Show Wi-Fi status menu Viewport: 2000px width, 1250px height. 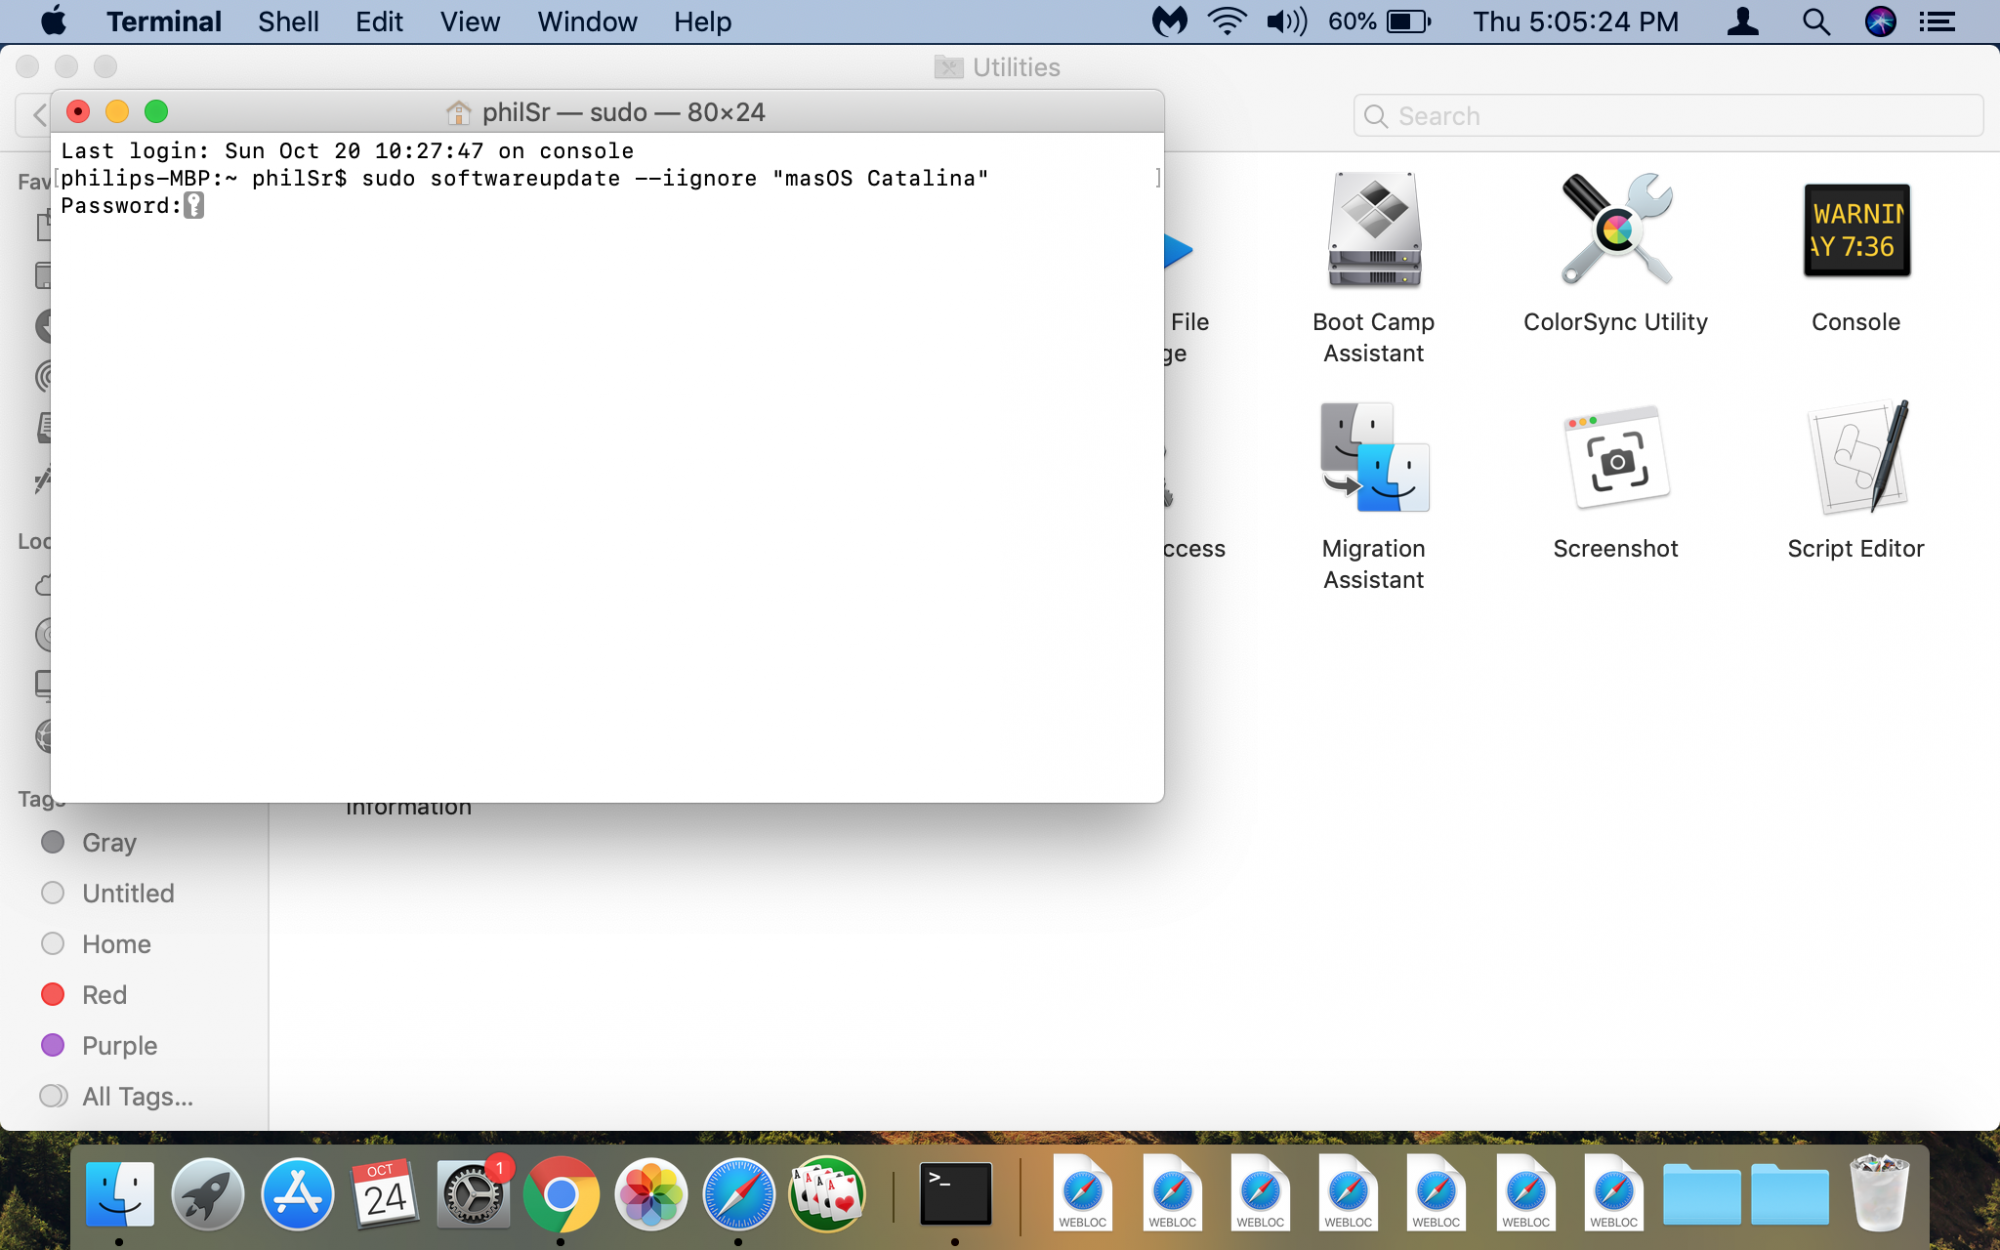pos(1227,22)
